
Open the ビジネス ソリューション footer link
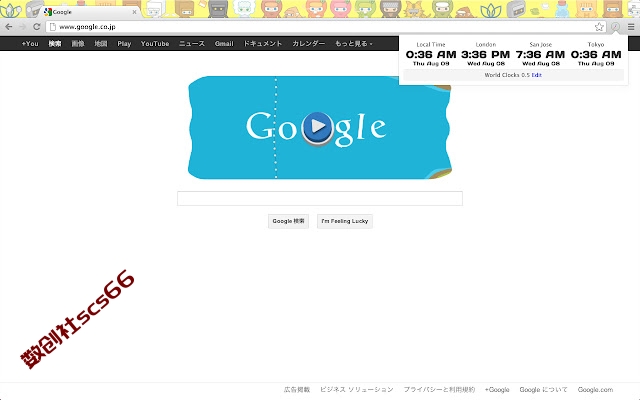357,390
